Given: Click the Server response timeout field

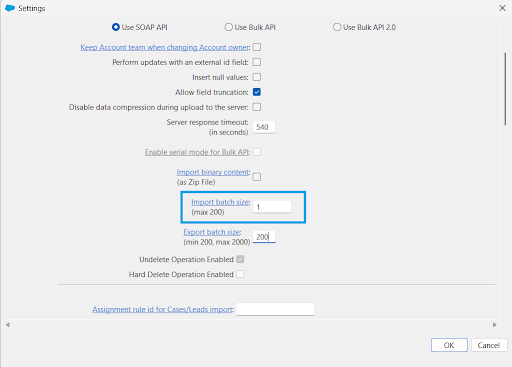Looking at the screenshot, I should [x=264, y=127].
